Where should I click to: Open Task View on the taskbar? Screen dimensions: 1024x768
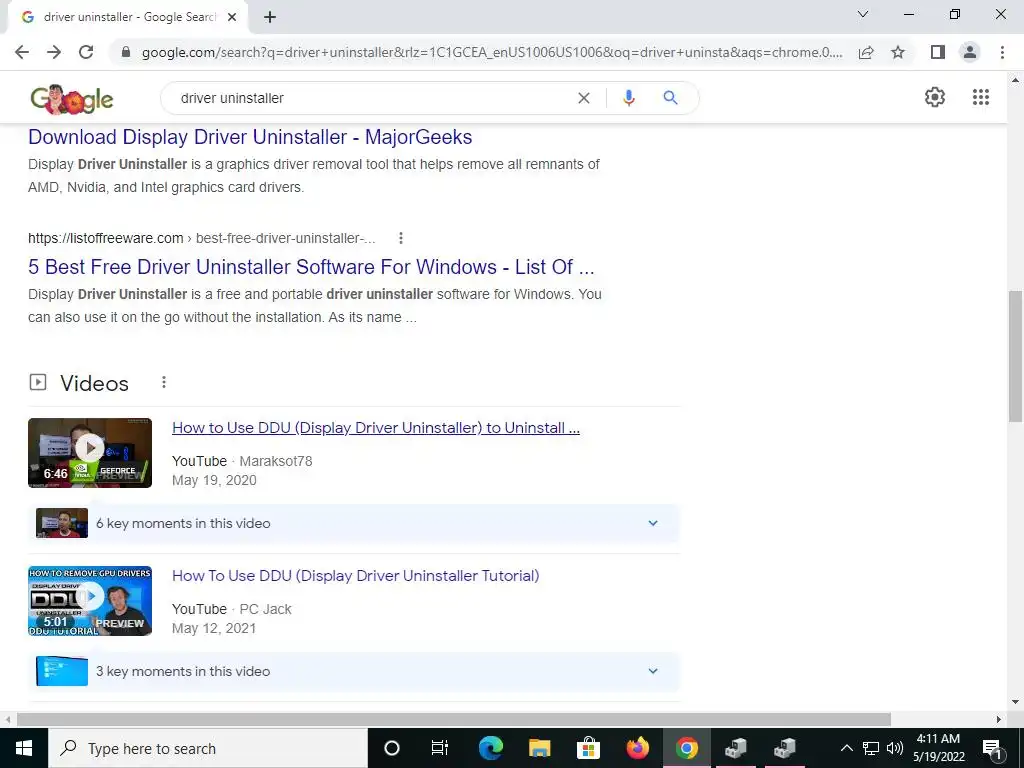[x=440, y=748]
